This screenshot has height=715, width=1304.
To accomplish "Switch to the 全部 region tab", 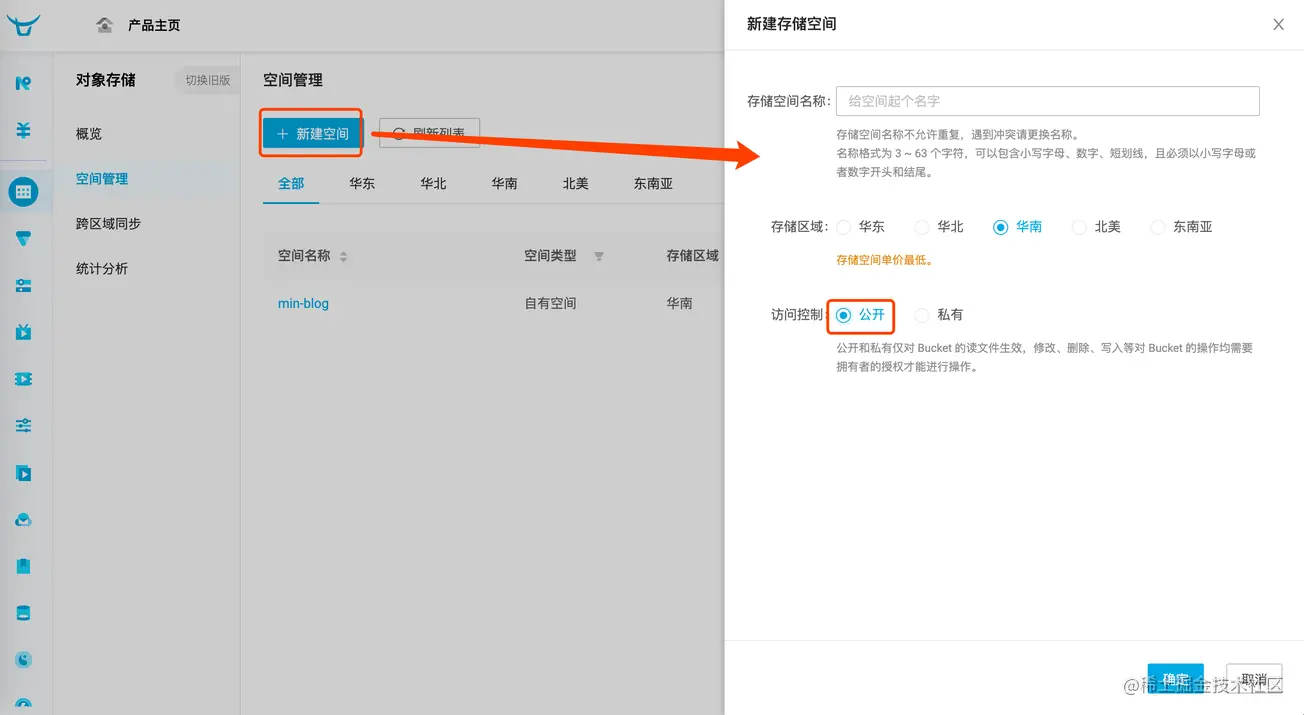I will click(x=291, y=184).
